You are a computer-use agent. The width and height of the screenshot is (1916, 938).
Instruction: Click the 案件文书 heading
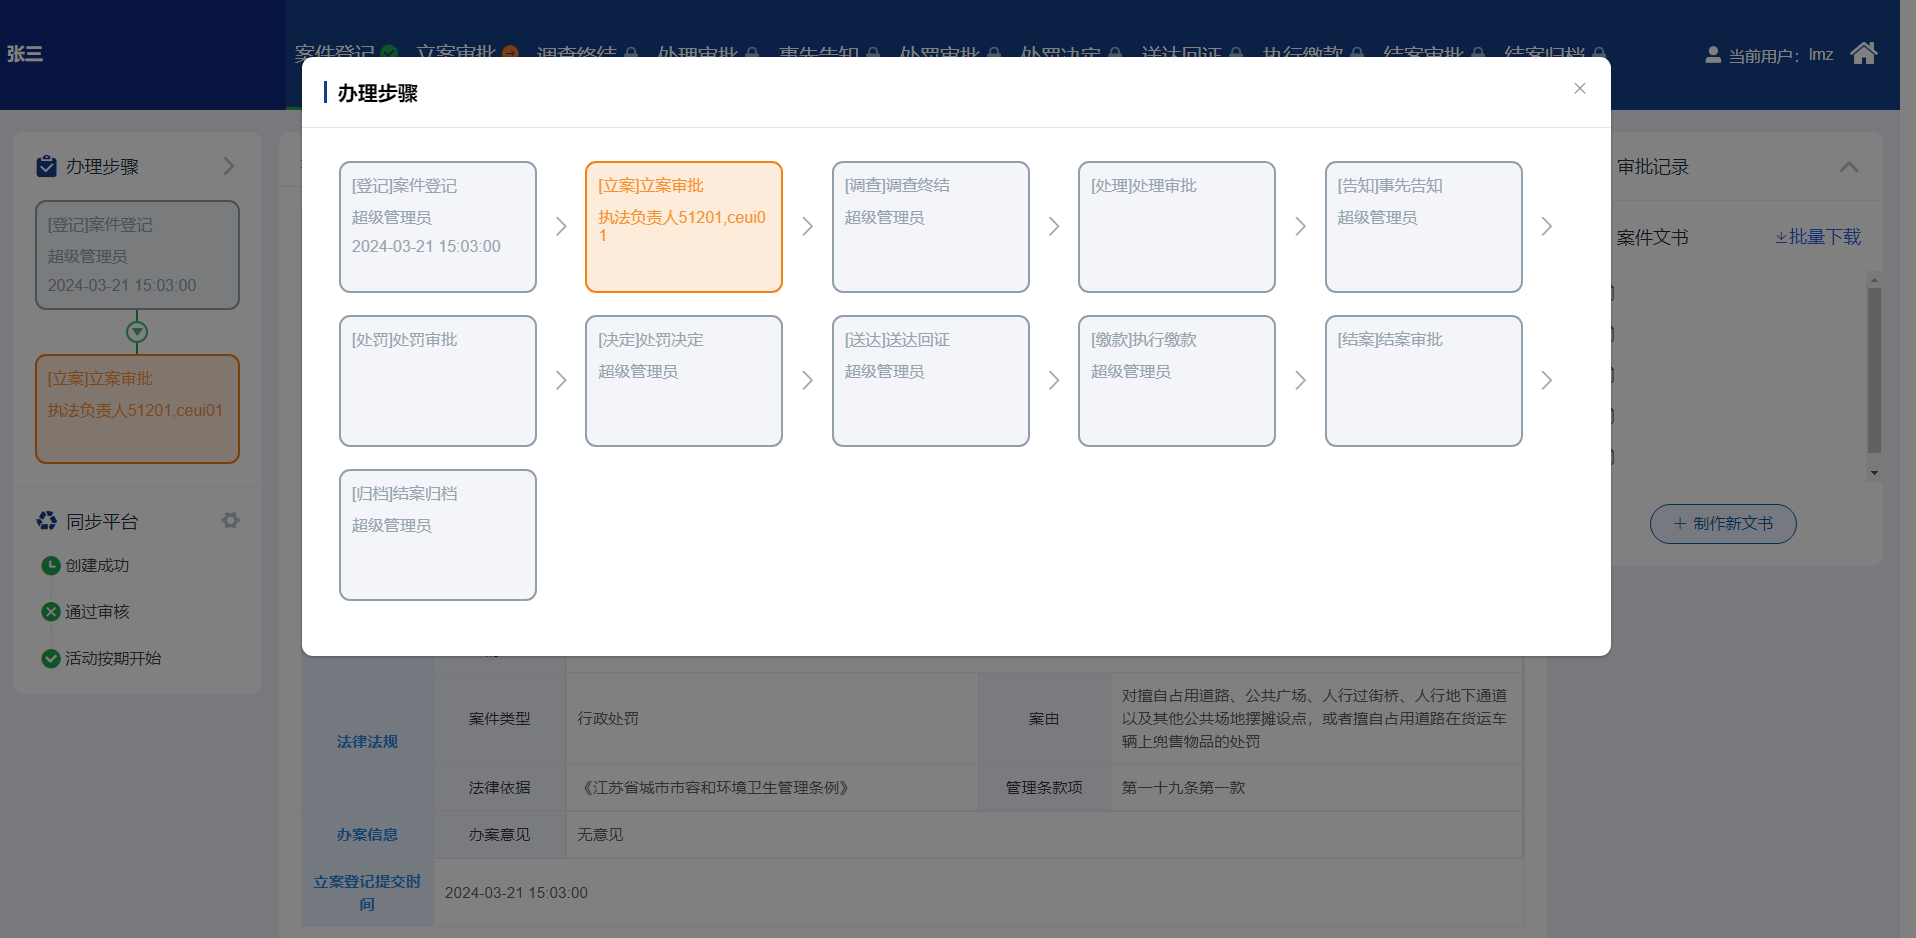1653,237
